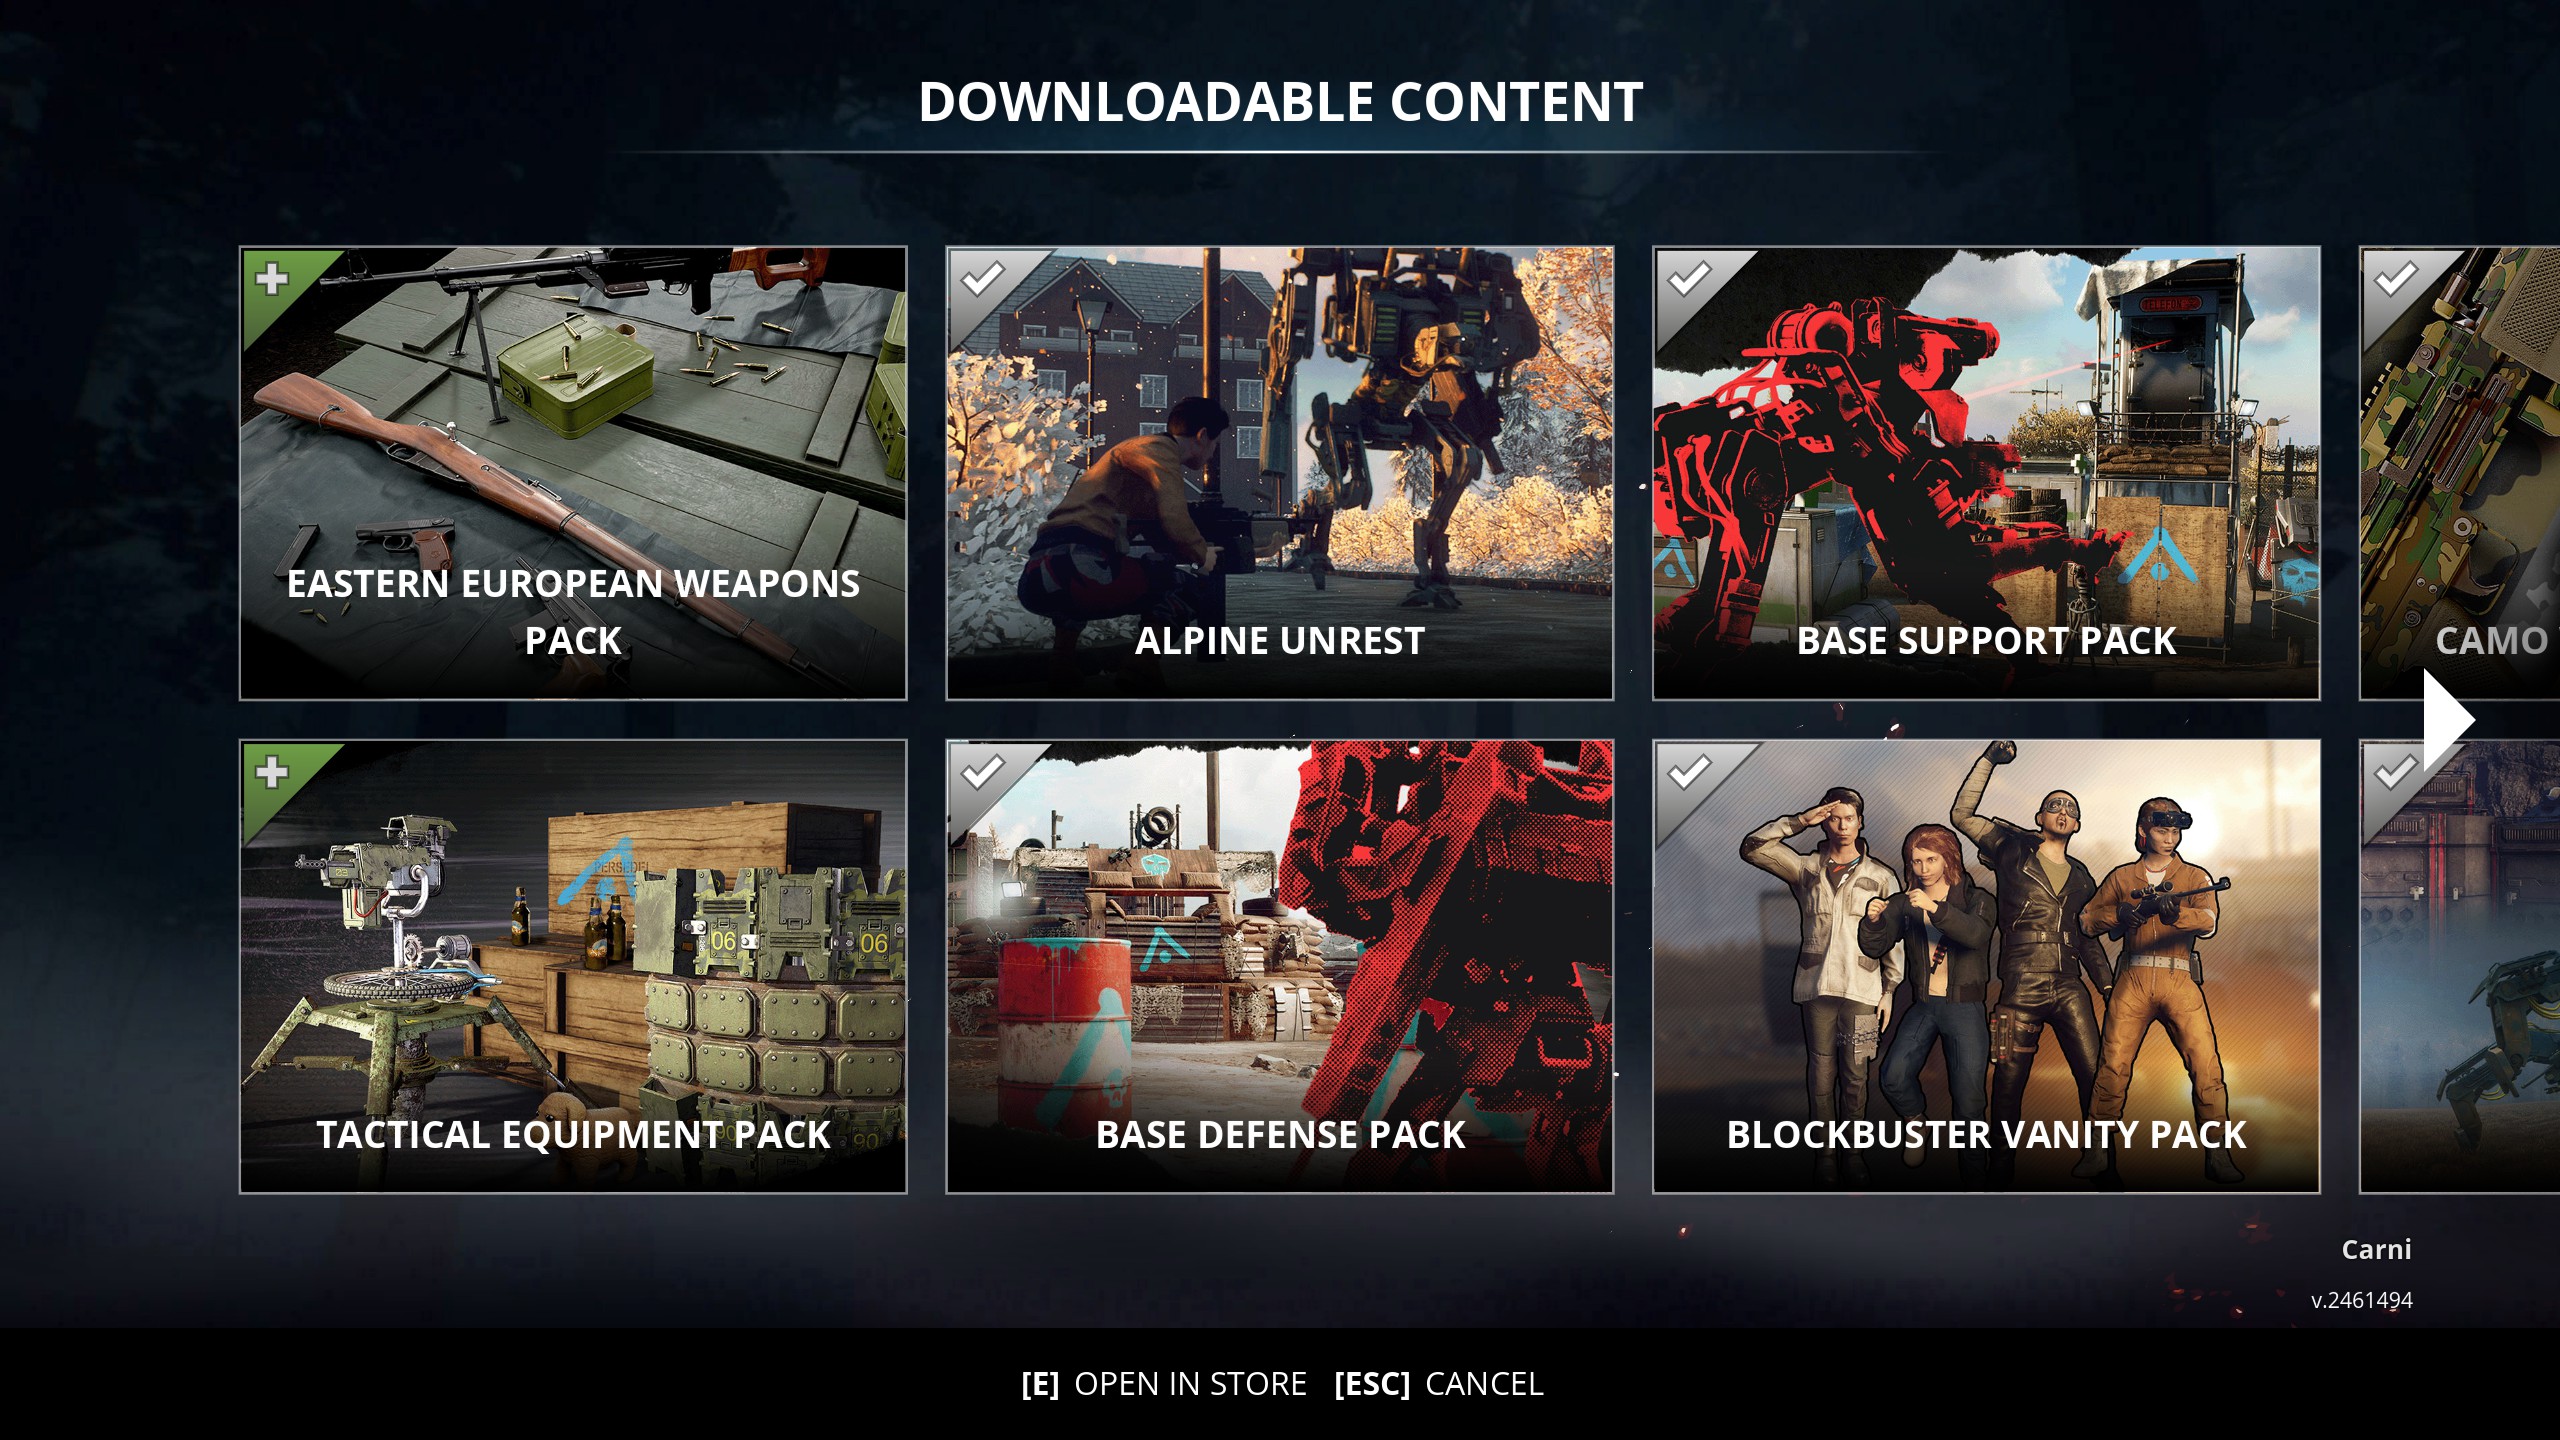Select the cut-off bottom-right DLC tile
This screenshot has height=1440, width=2560.
click(2460, 966)
